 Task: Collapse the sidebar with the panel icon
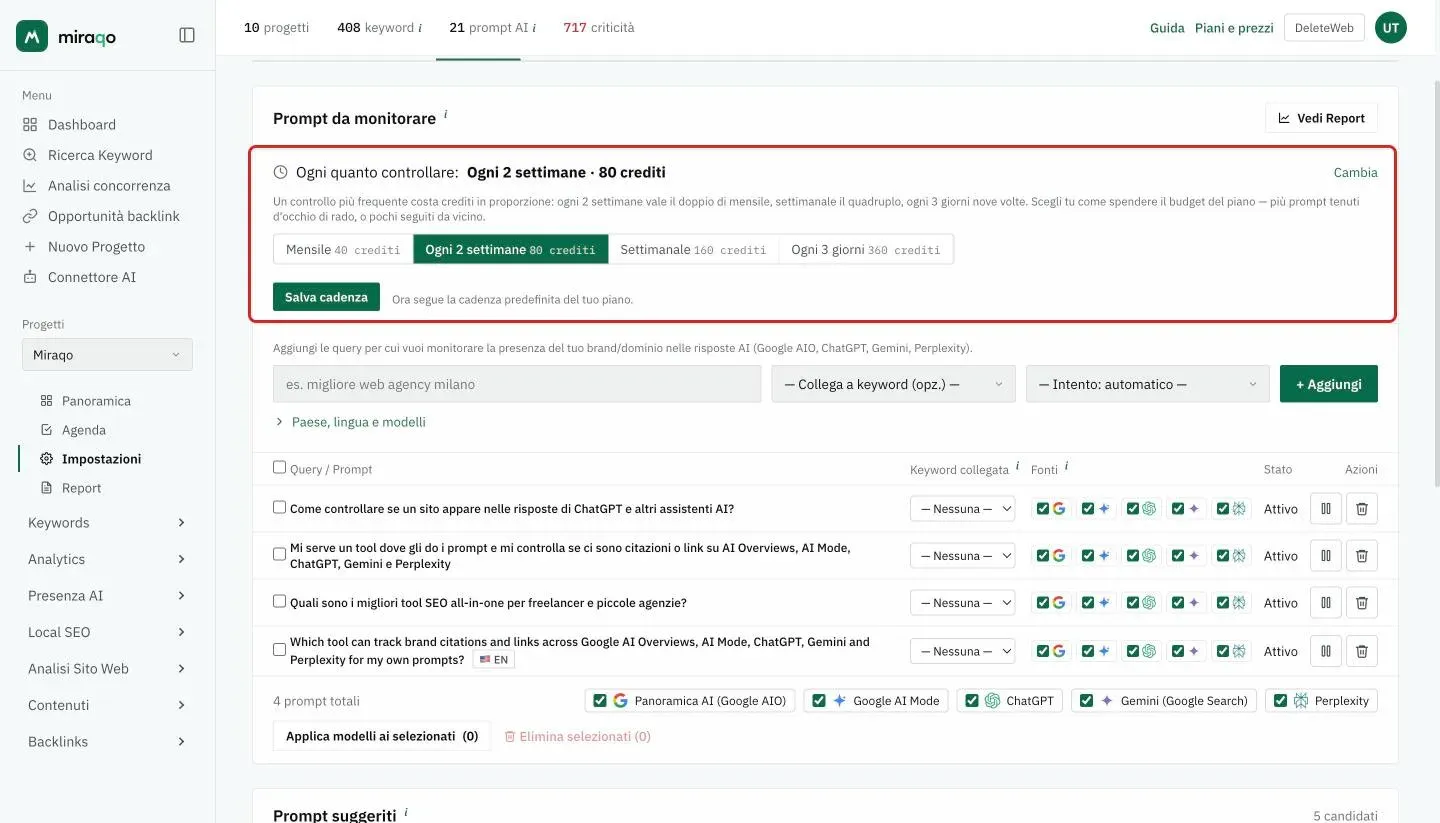click(x=187, y=35)
